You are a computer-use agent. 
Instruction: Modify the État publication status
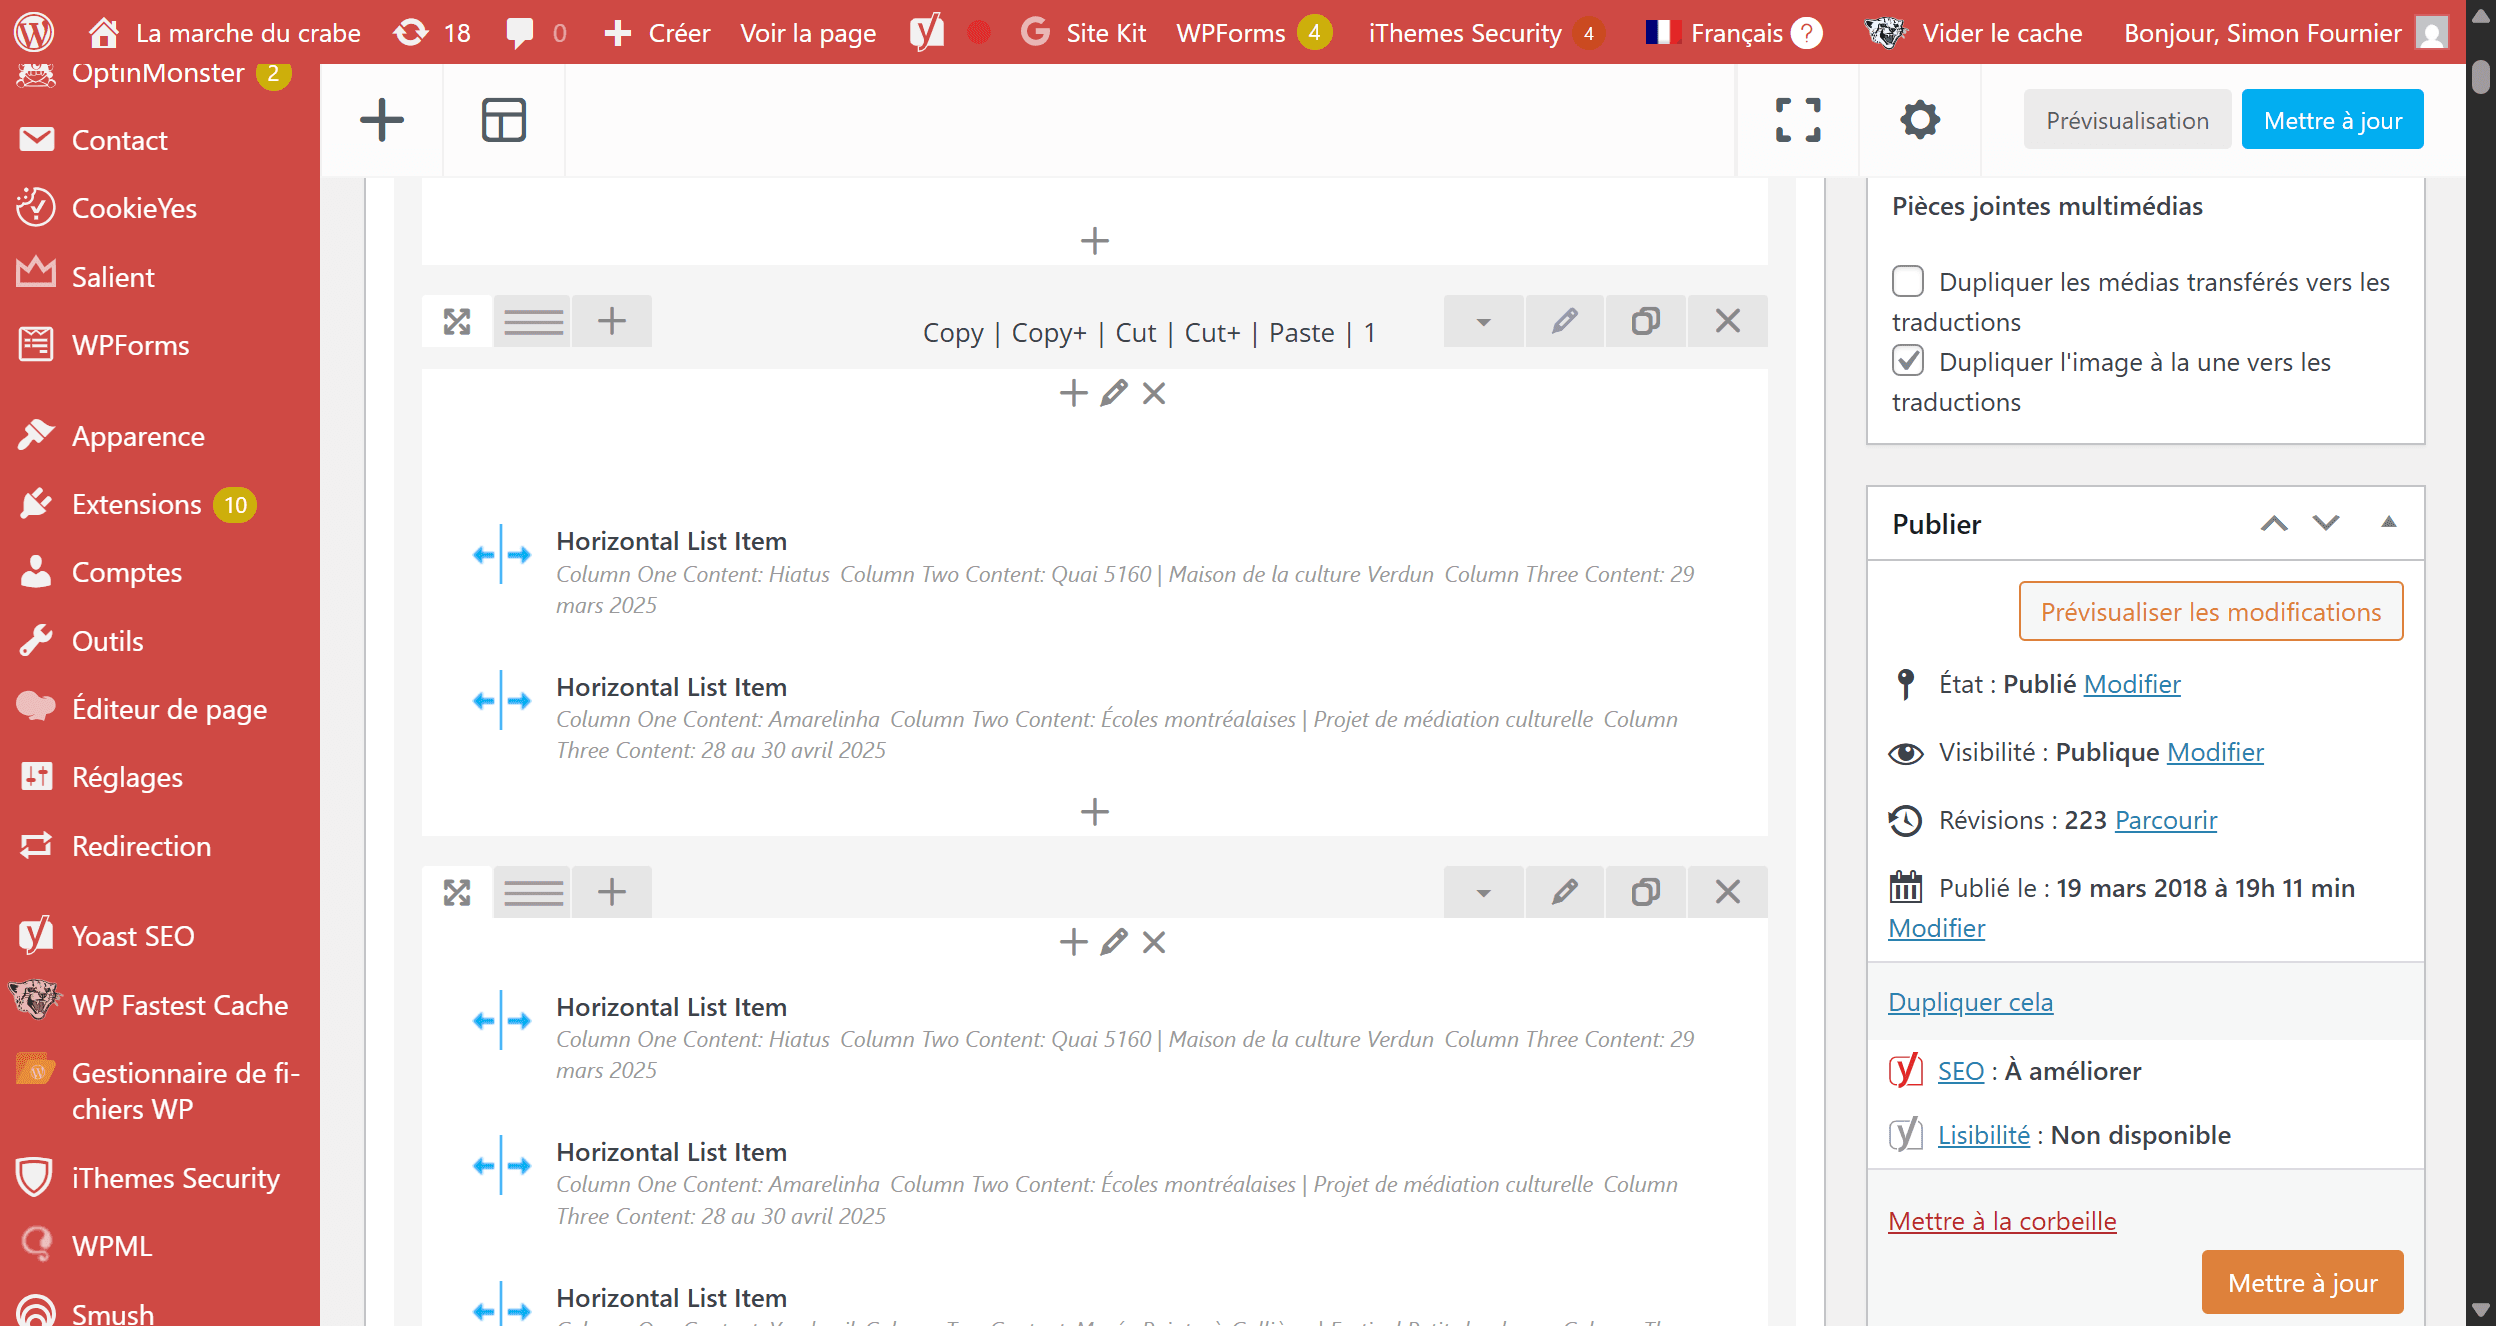tap(2132, 684)
